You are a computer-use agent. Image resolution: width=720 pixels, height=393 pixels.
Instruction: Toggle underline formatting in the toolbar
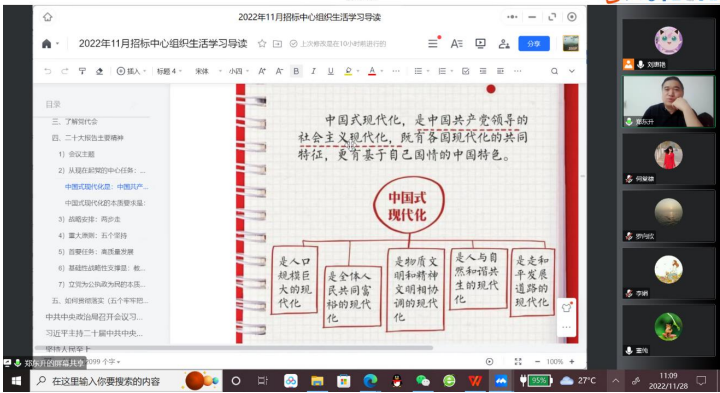(x=330, y=71)
